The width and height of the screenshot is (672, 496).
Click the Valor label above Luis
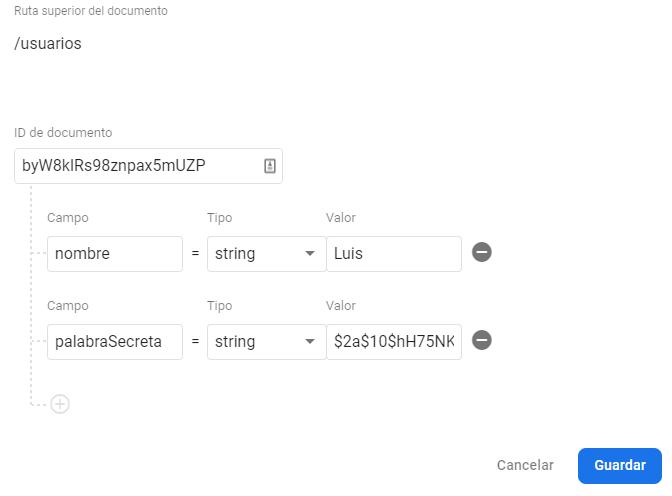click(x=341, y=218)
